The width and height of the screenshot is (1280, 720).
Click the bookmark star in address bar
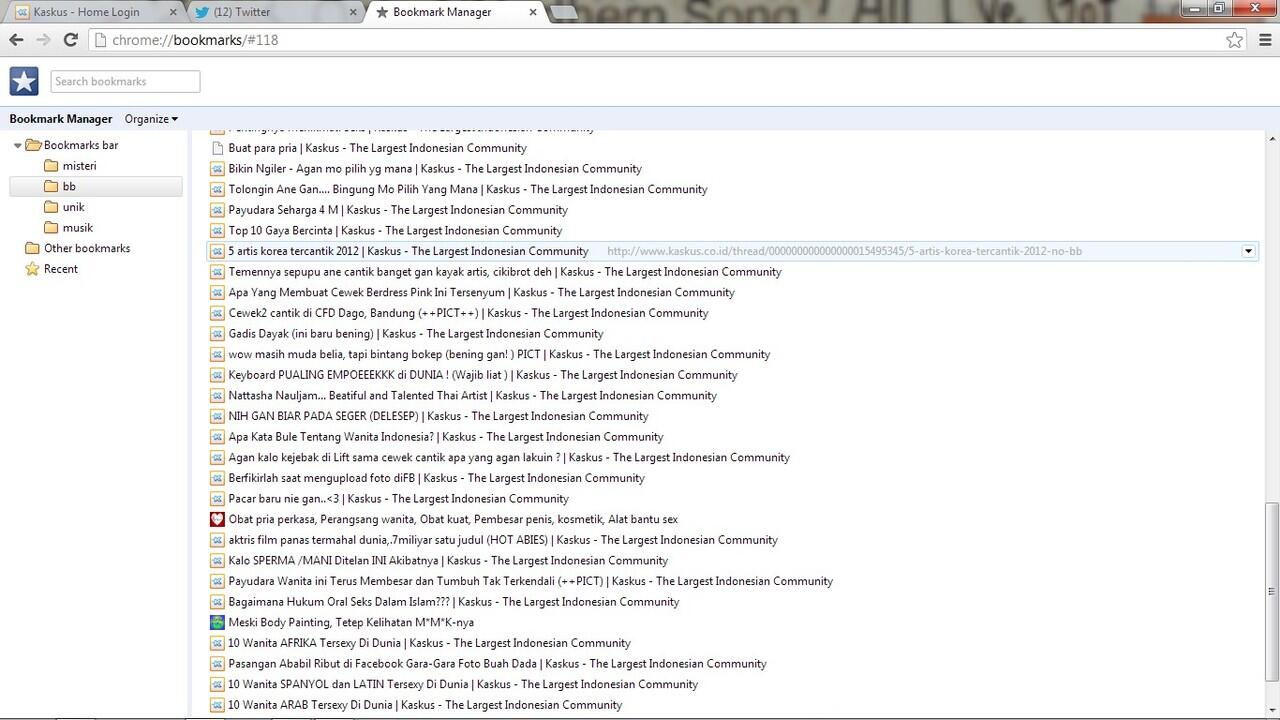tap(1235, 40)
